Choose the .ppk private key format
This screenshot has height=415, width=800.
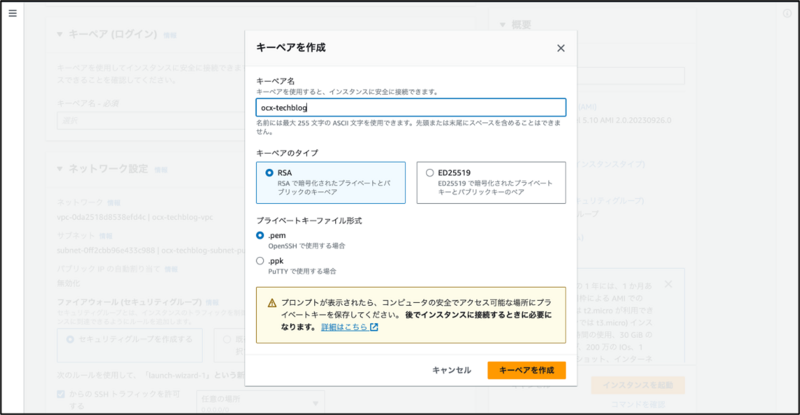[x=260, y=261]
